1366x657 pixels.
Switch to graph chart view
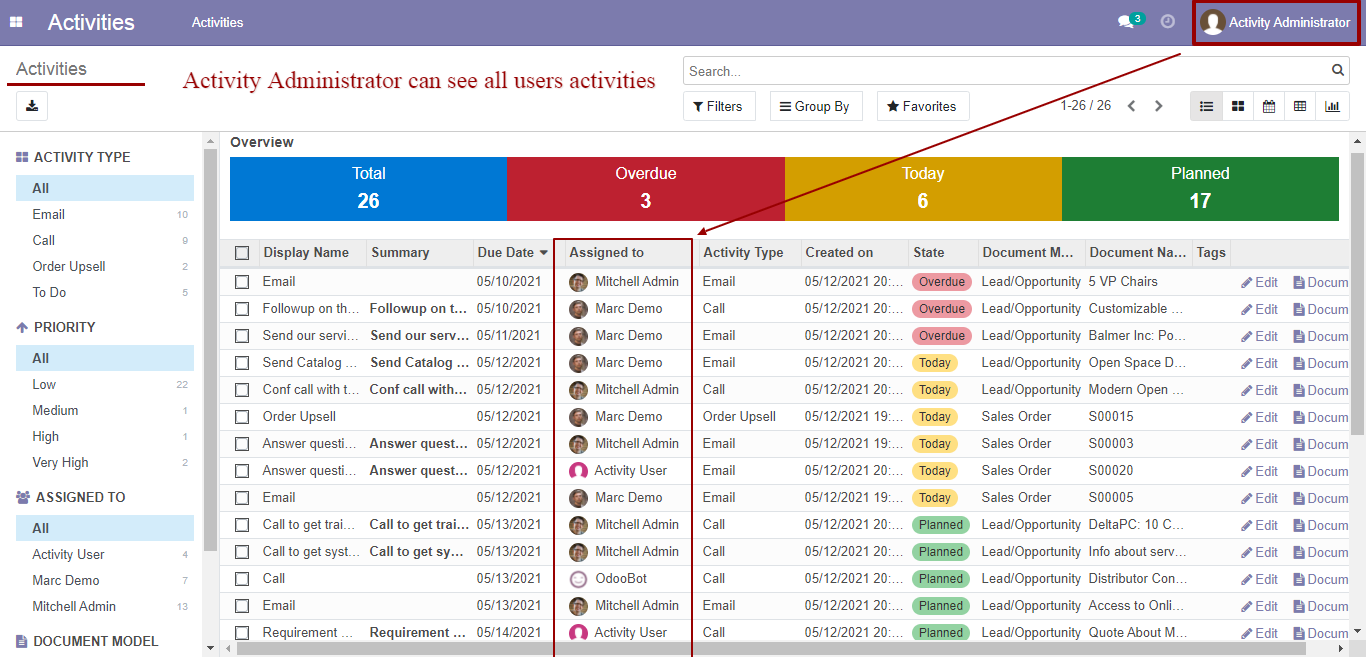1332,106
